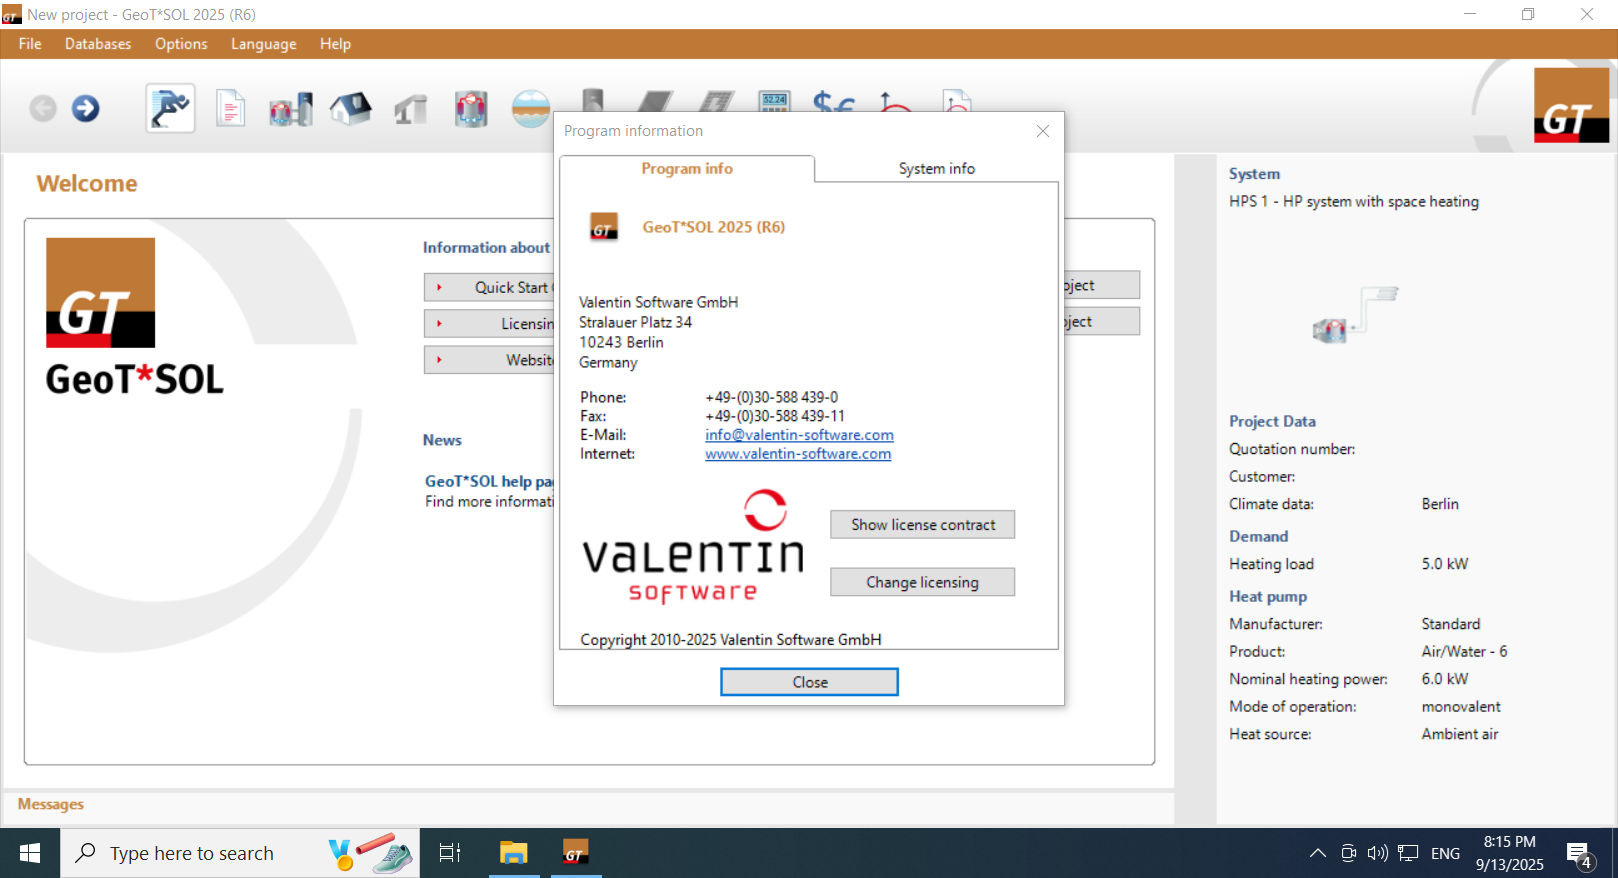Click the HPS 1 system description text
The image size is (1618, 878).
pos(1353,201)
